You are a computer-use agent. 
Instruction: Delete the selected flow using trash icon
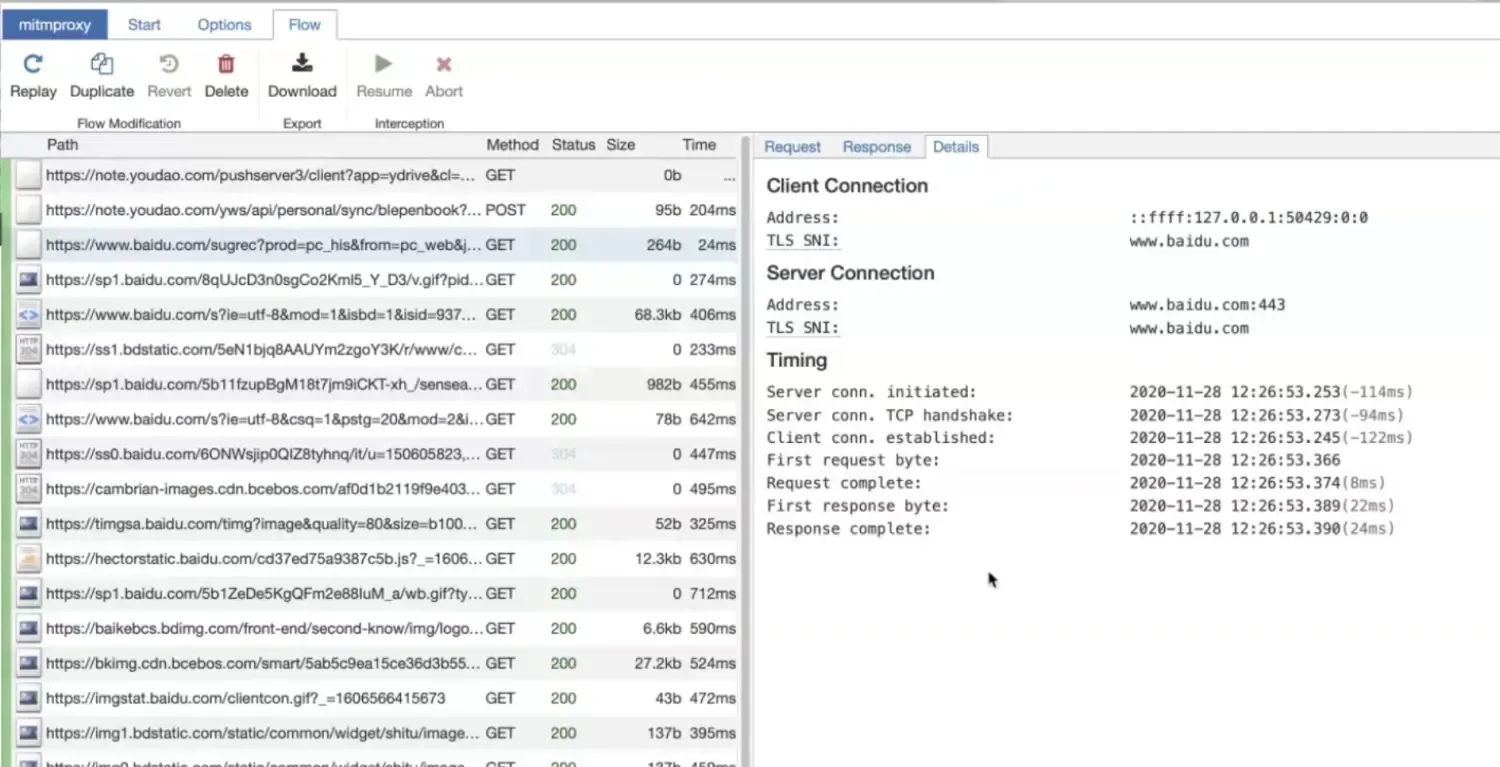(226, 65)
